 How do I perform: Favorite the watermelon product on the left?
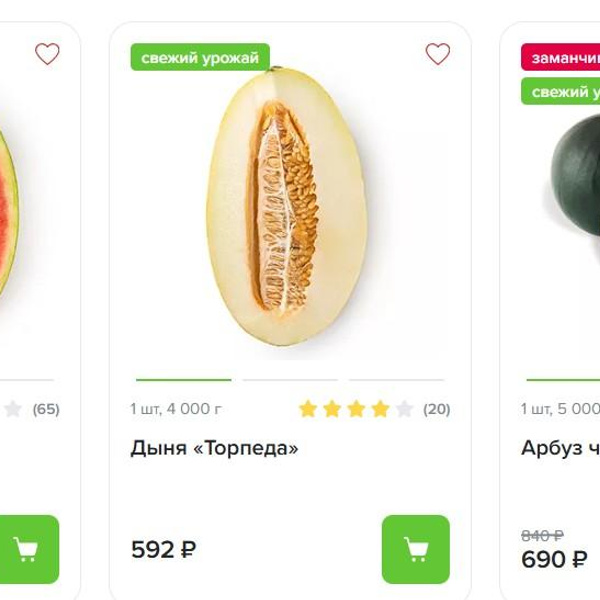click(x=47, y=54)
